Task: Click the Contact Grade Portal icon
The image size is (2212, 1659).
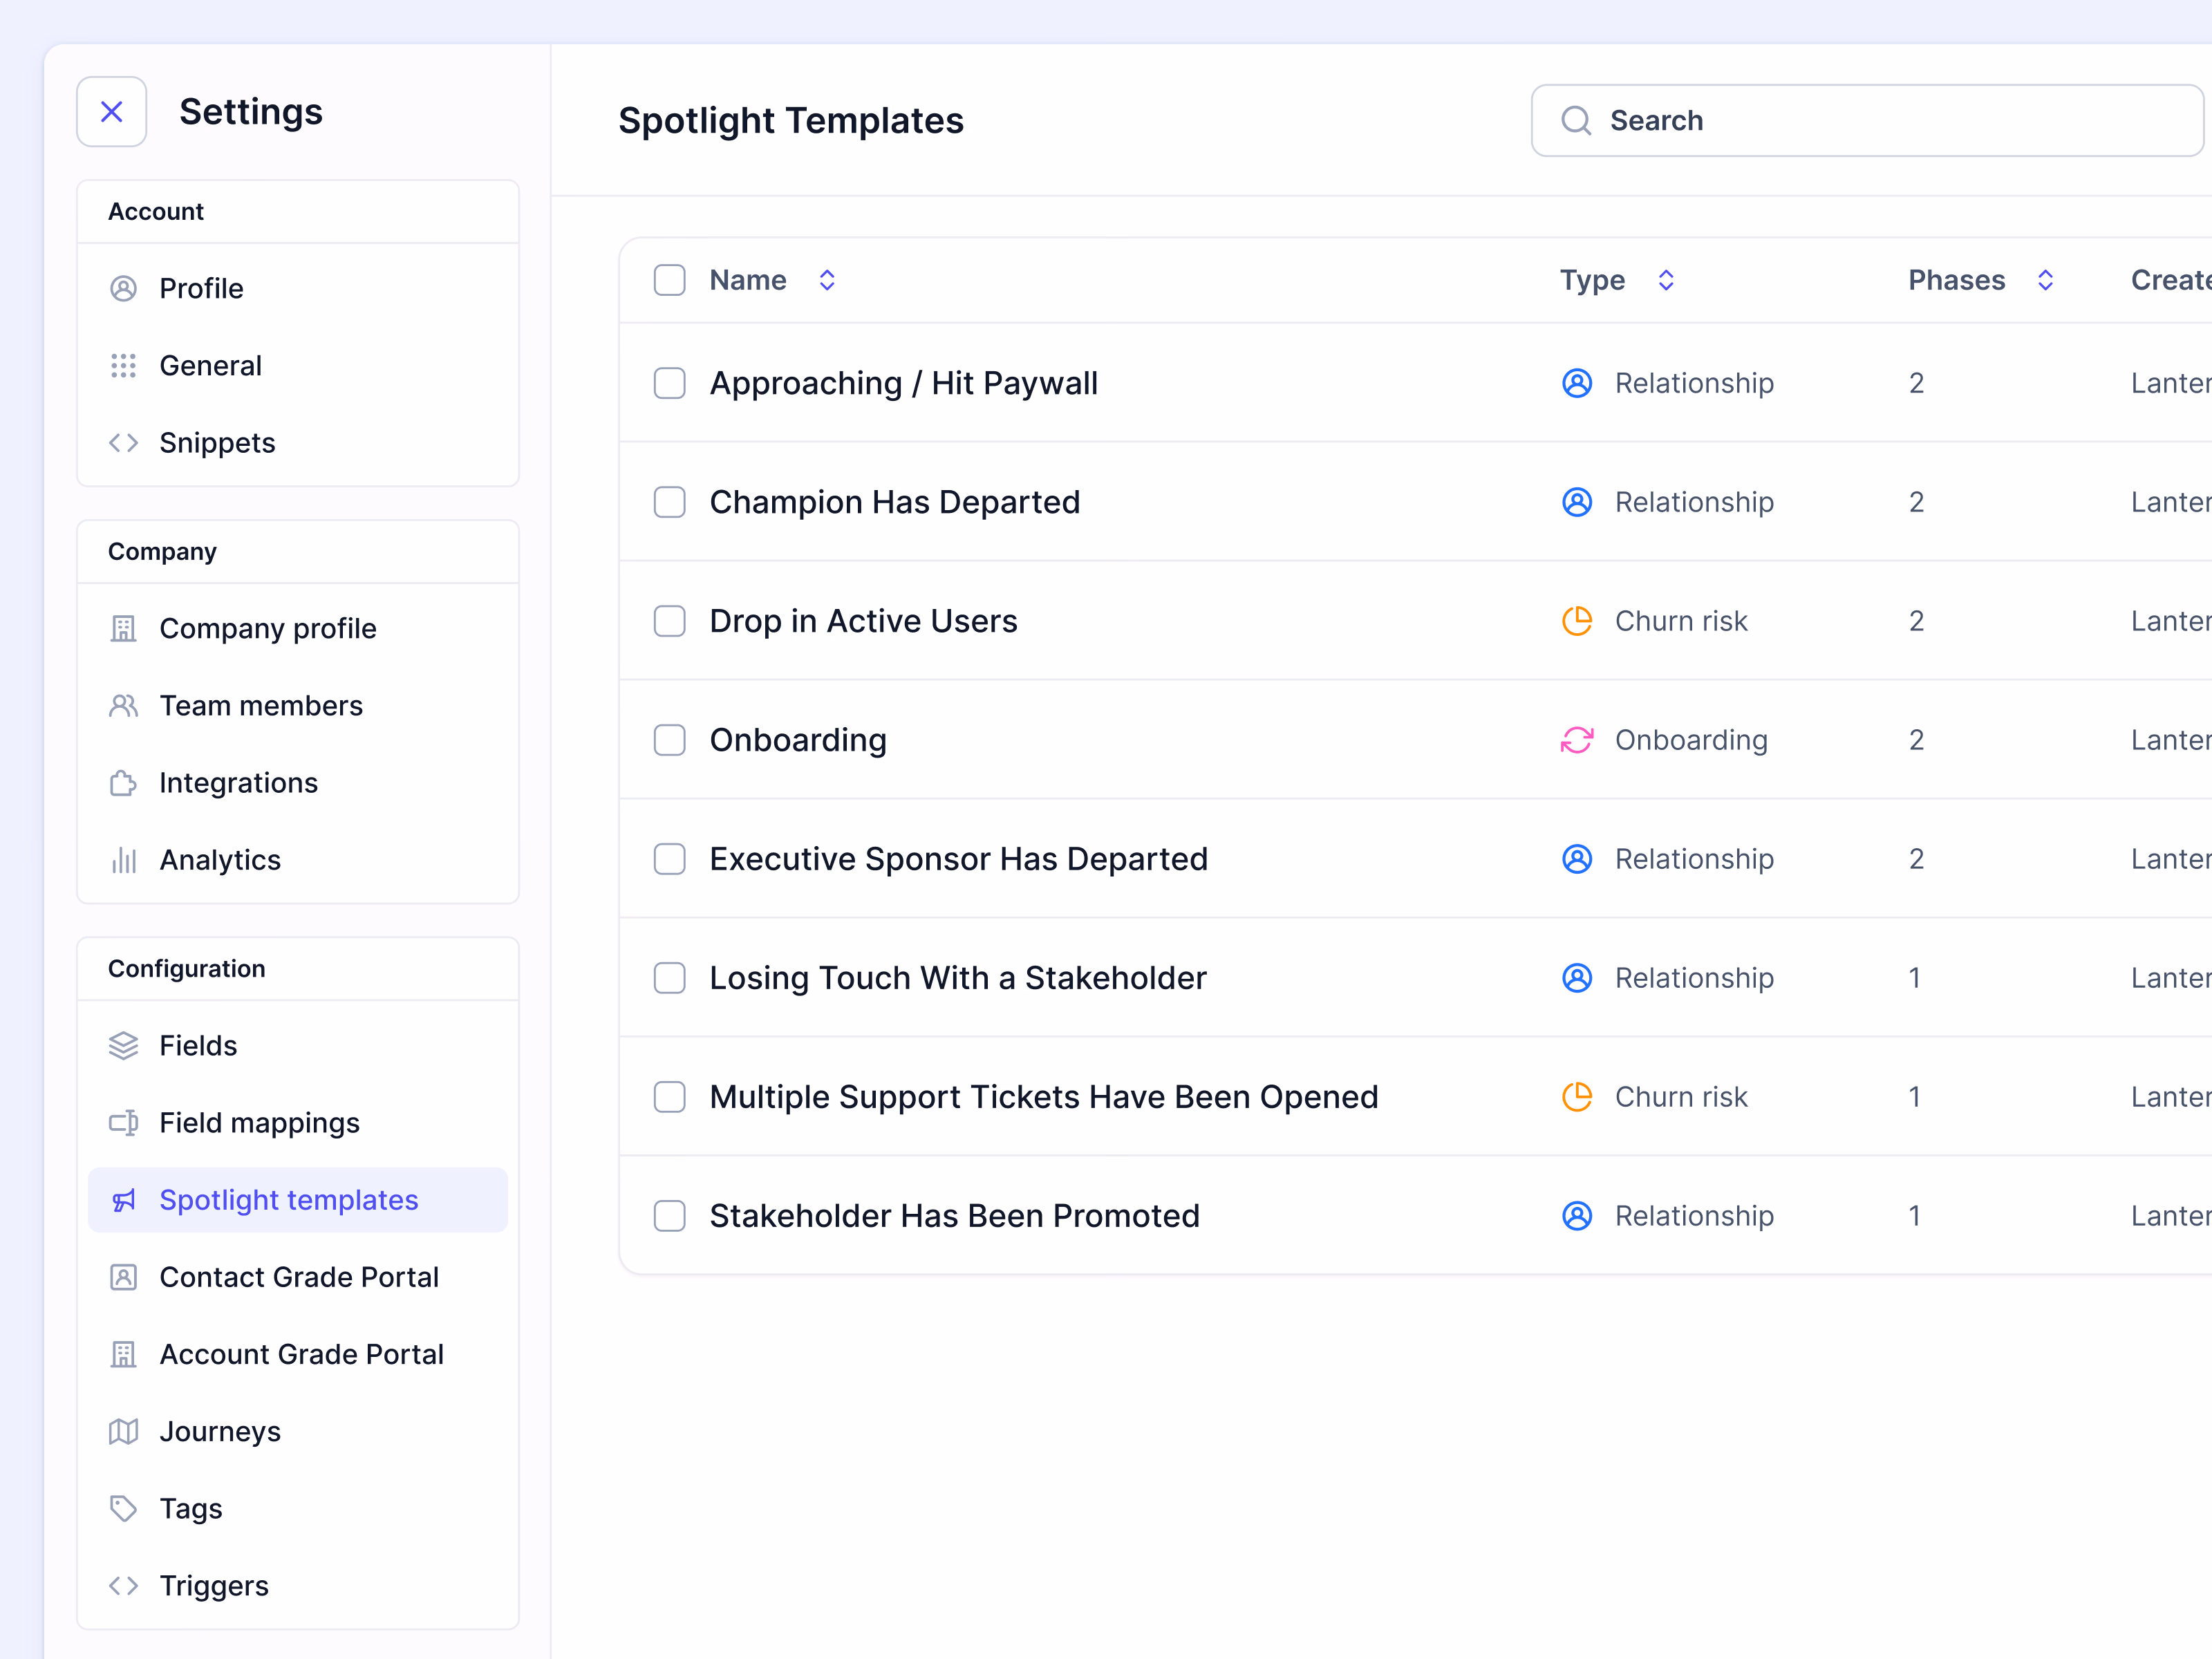Action: point(123,1277)
